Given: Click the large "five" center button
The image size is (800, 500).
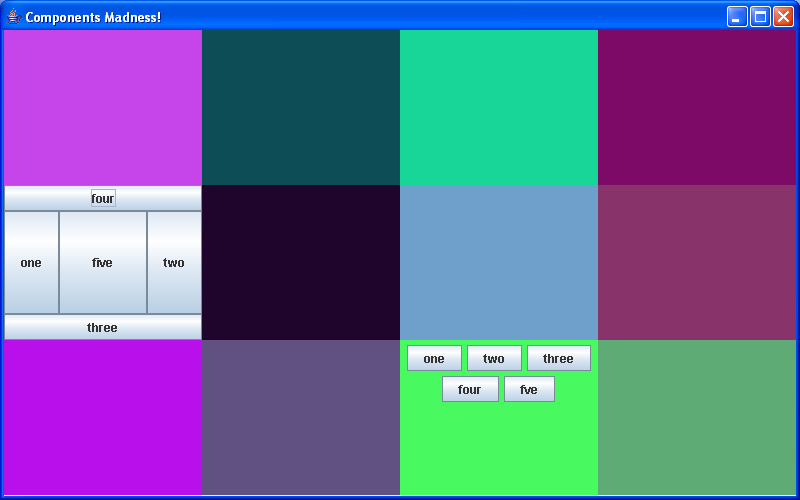Looking at the screenshot, I should (x=103, y=262).
